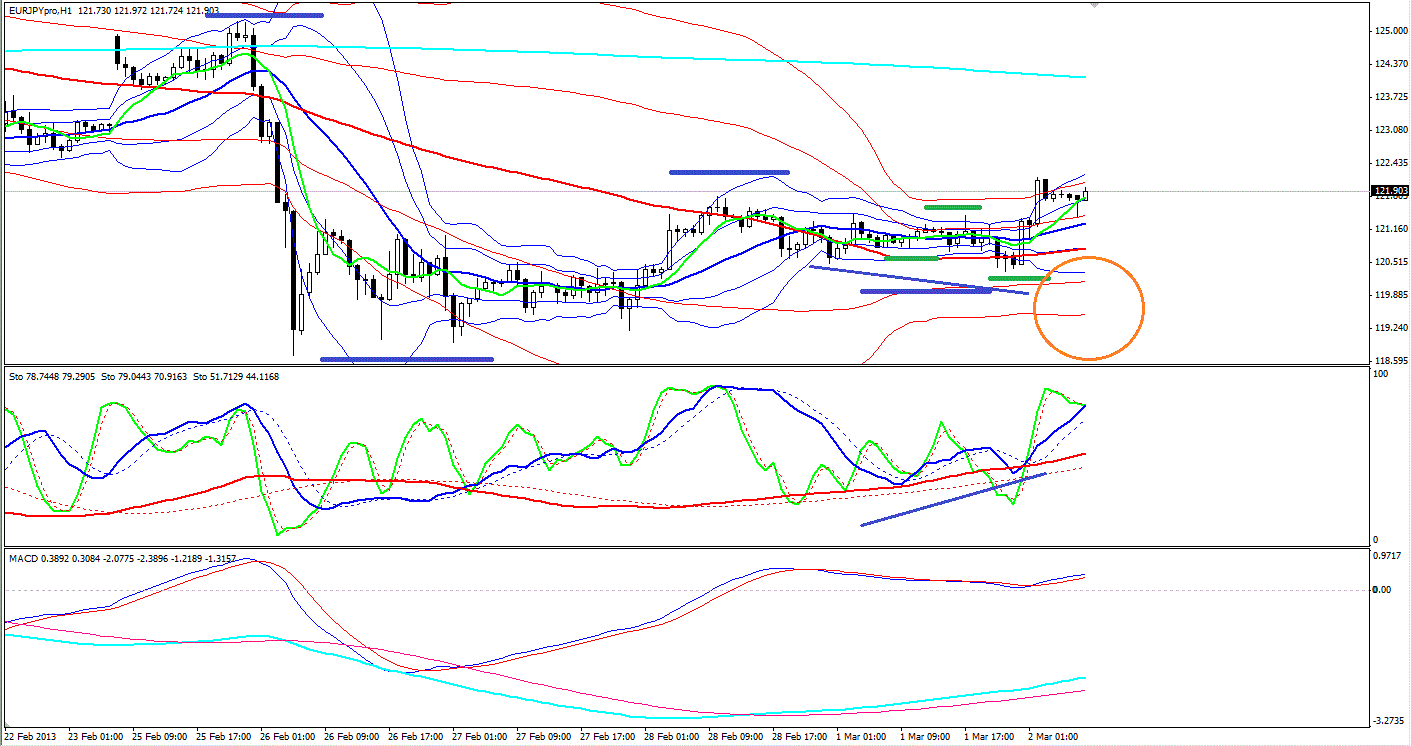Click the 2 Mar 01:00 time label

[x=1055, y=737]
